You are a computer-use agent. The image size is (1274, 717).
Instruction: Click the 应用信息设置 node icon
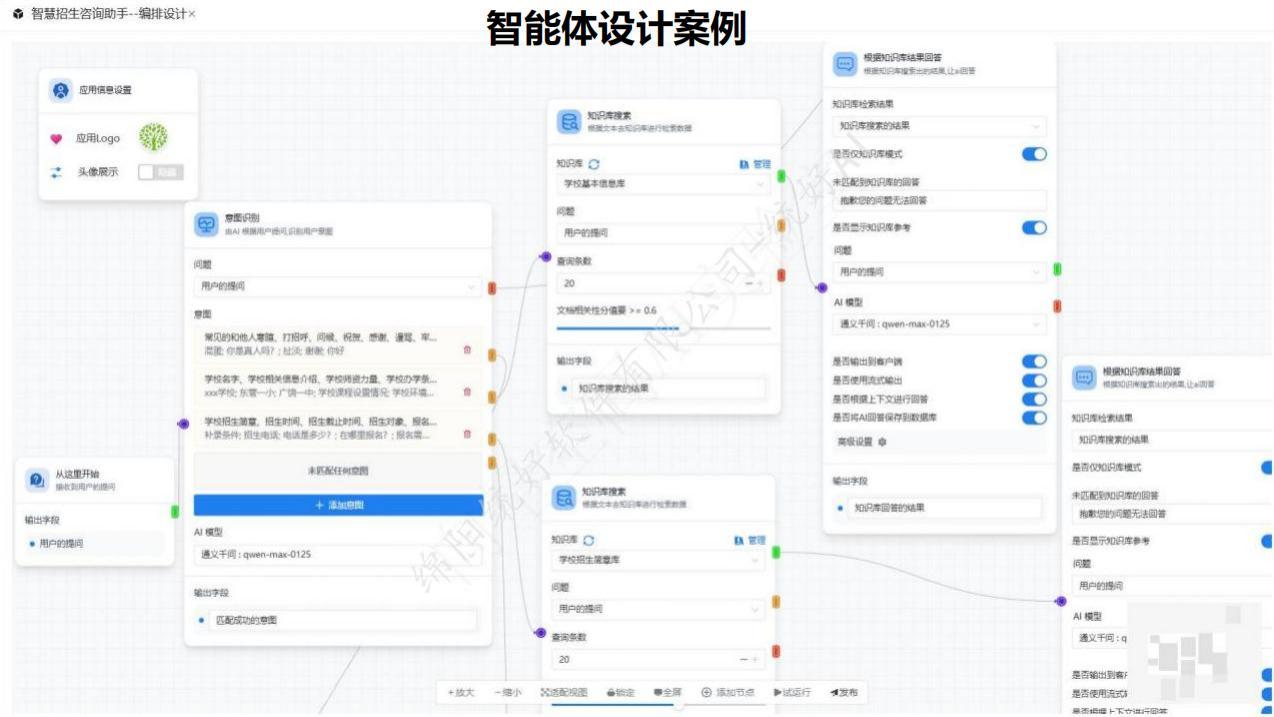61,90
